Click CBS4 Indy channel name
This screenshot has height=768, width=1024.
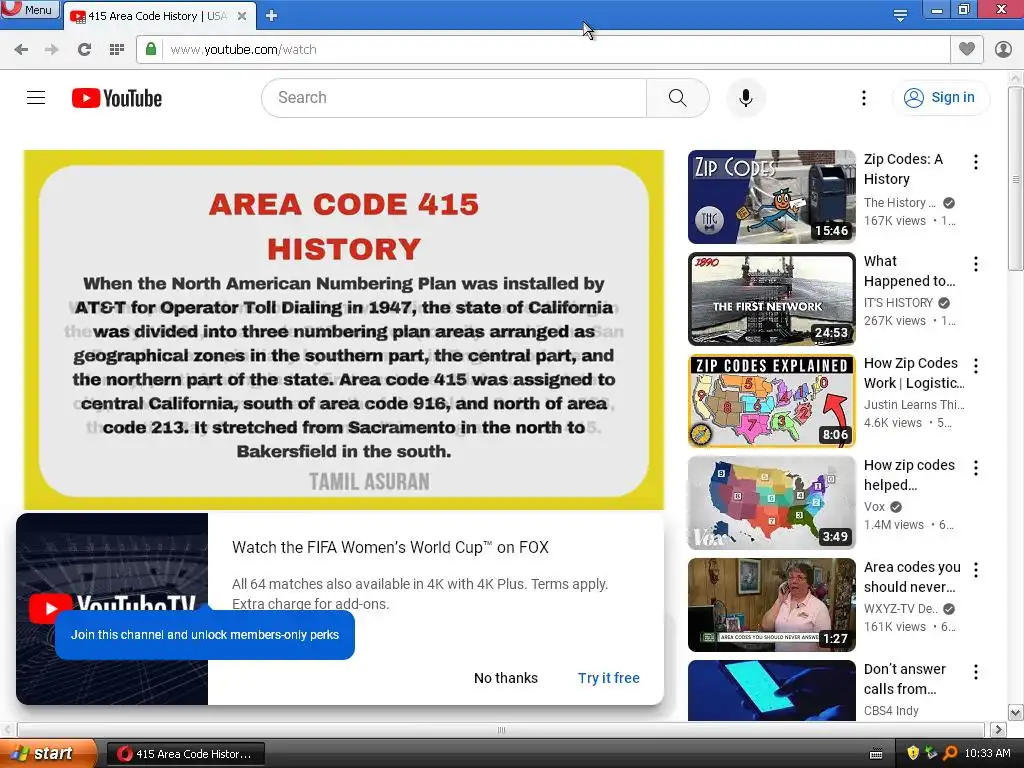(x=891, y=711)
